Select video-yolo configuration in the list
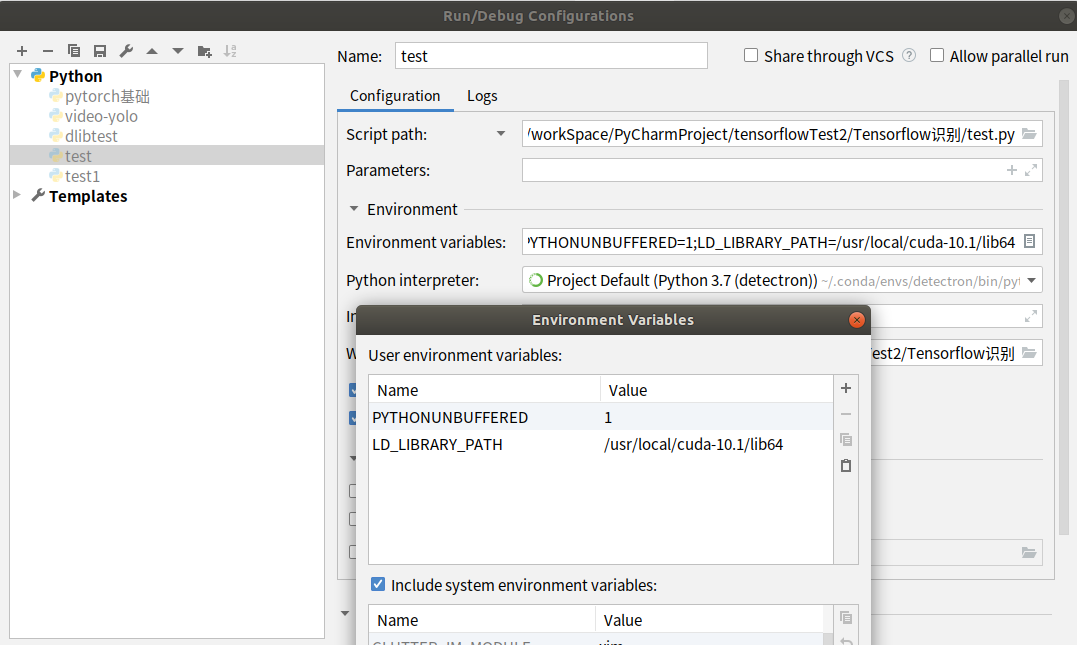Viewport: 1077px width, 645px height. (x=101, y=116)
